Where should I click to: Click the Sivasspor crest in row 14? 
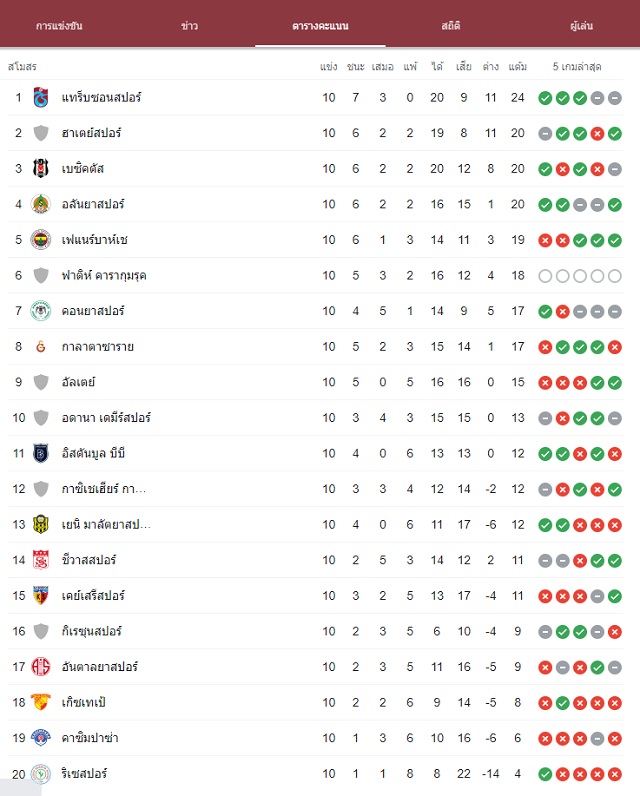click(x=41, y=560)
